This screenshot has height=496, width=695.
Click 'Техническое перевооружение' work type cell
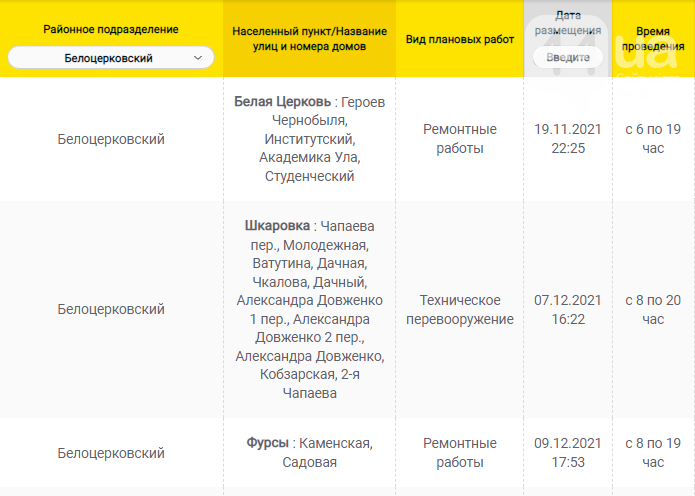(460, 310)
